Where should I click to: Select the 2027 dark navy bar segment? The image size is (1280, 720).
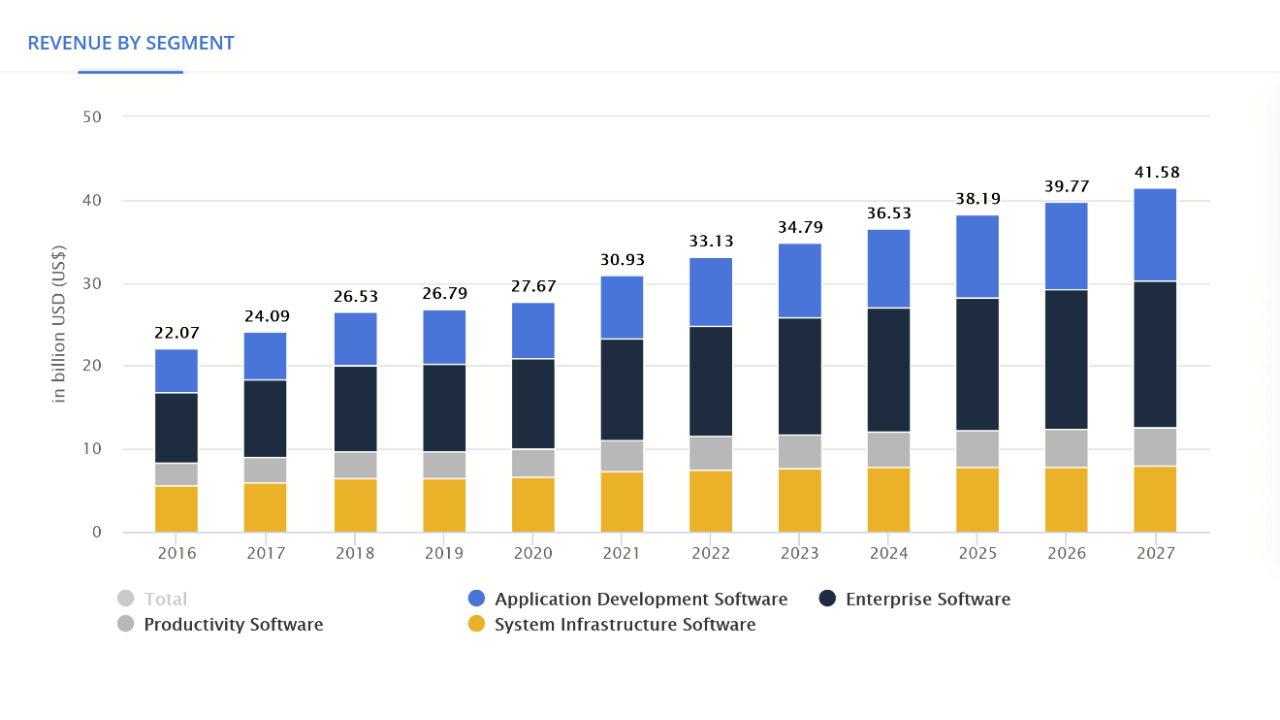pyautogui.click(x=1155, y=354)
